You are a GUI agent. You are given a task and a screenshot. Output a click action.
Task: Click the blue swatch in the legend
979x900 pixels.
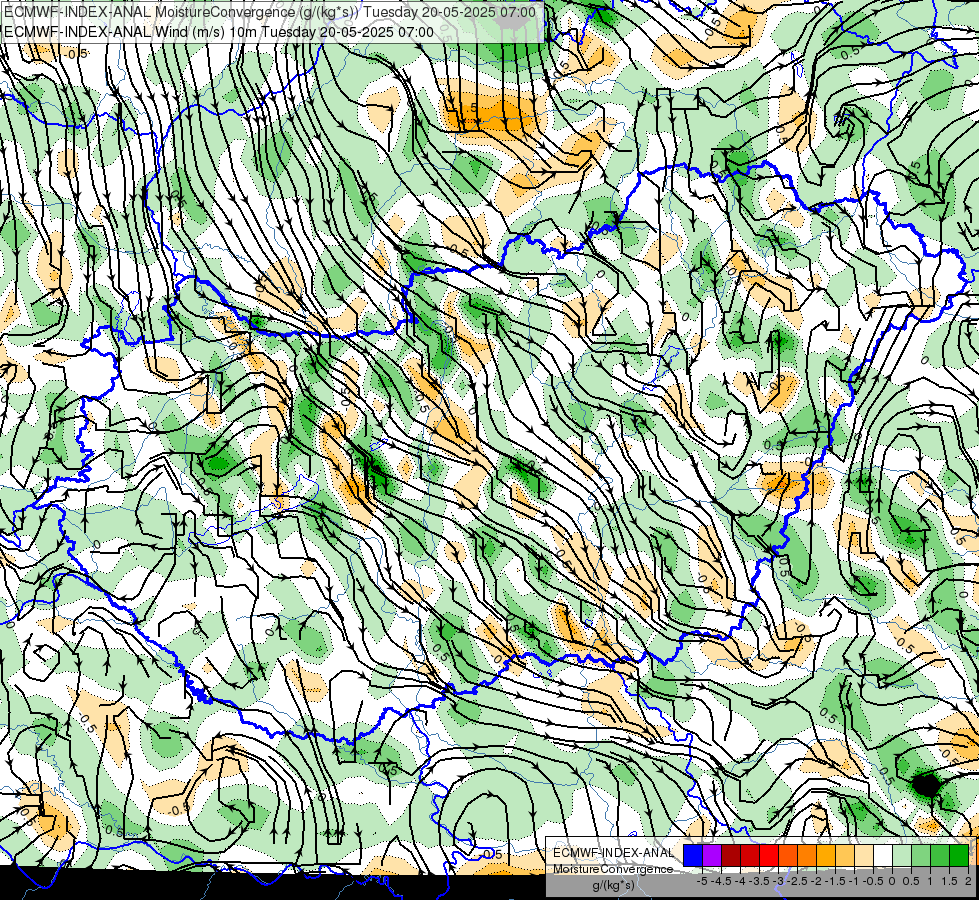(x=693, y=856)
